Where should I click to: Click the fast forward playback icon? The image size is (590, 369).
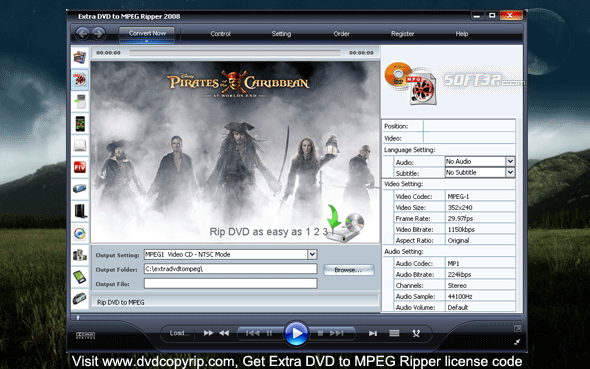(208, 333)
